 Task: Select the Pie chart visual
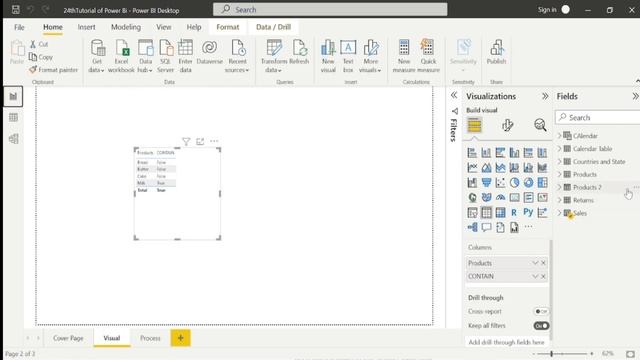tap(514, 182)
